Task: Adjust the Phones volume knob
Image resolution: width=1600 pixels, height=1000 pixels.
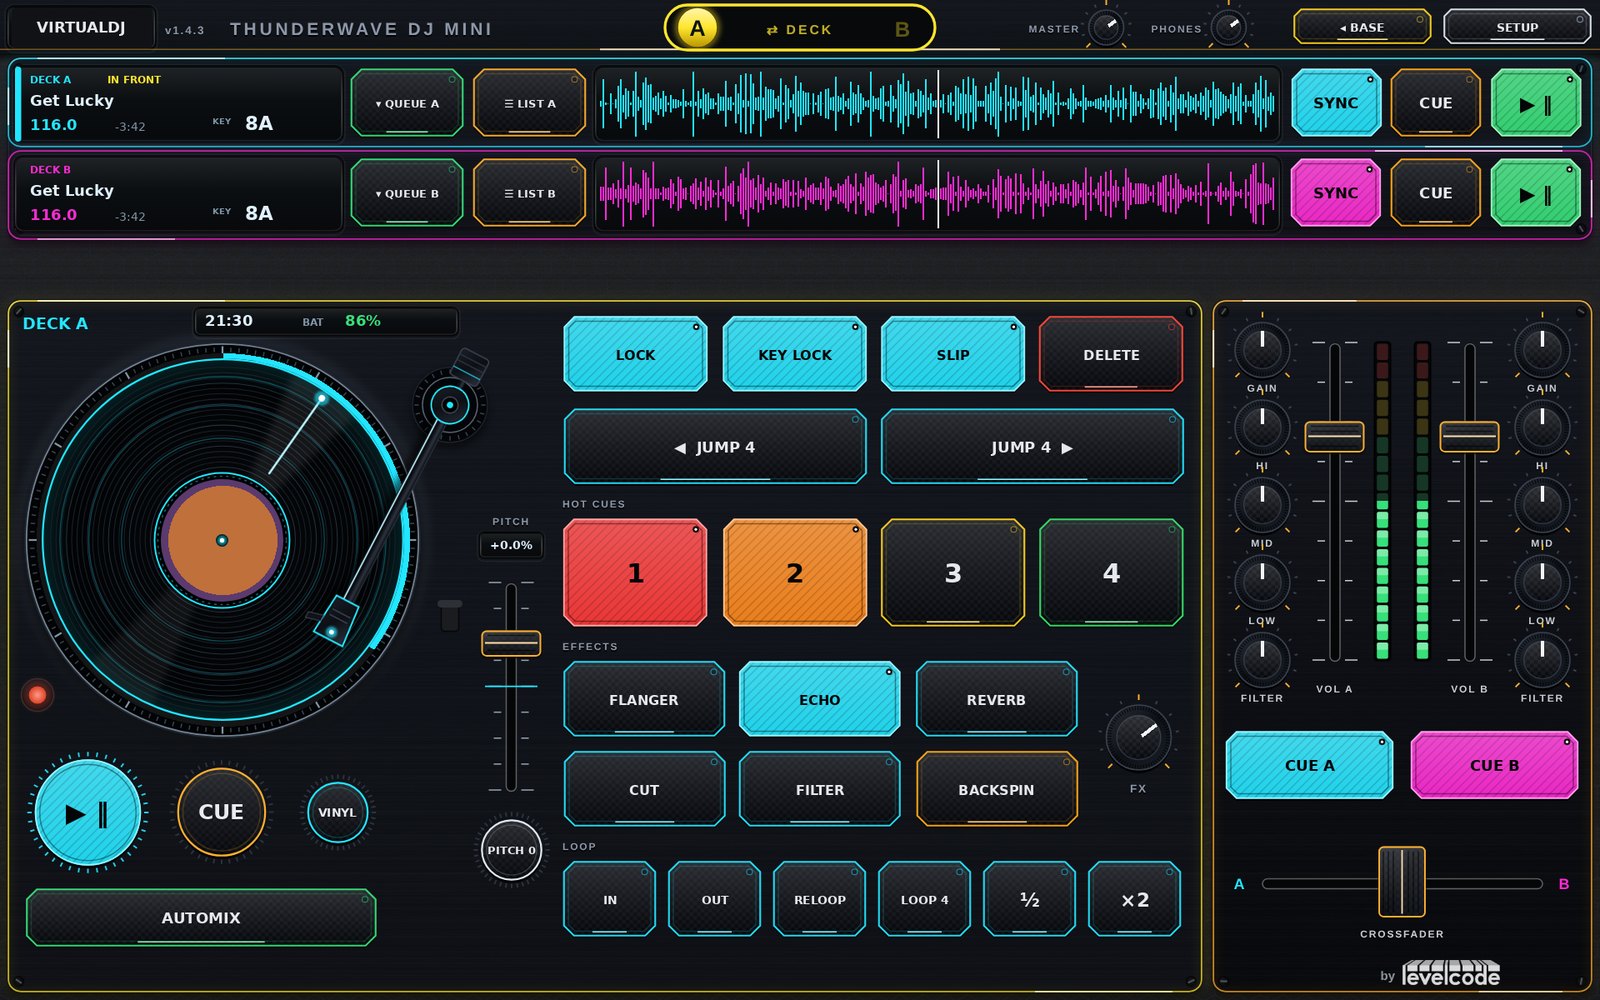Action: click(x=1229, y=28)
